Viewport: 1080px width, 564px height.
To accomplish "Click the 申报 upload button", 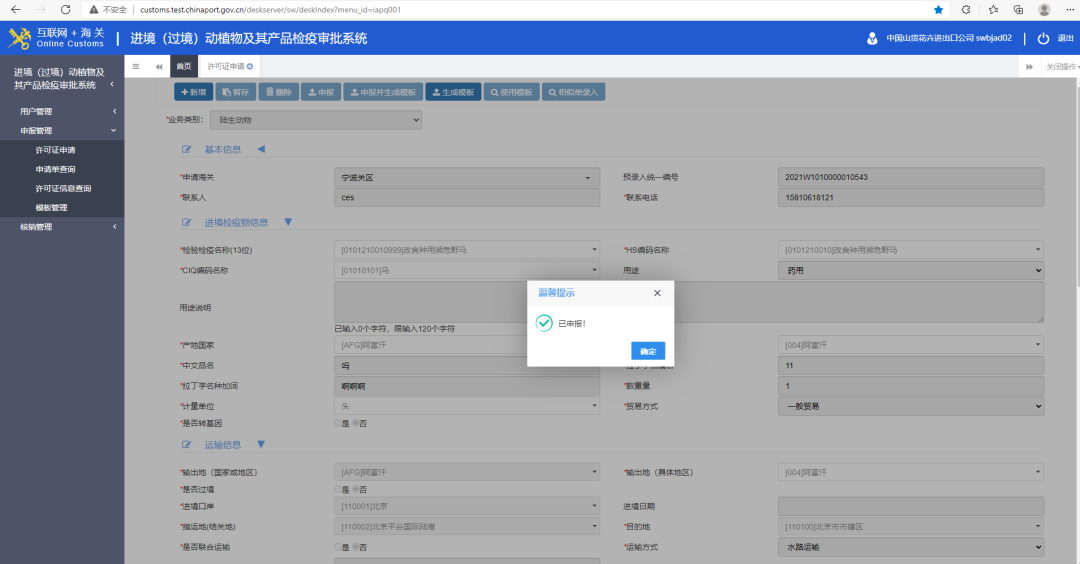I will [321, 92].
